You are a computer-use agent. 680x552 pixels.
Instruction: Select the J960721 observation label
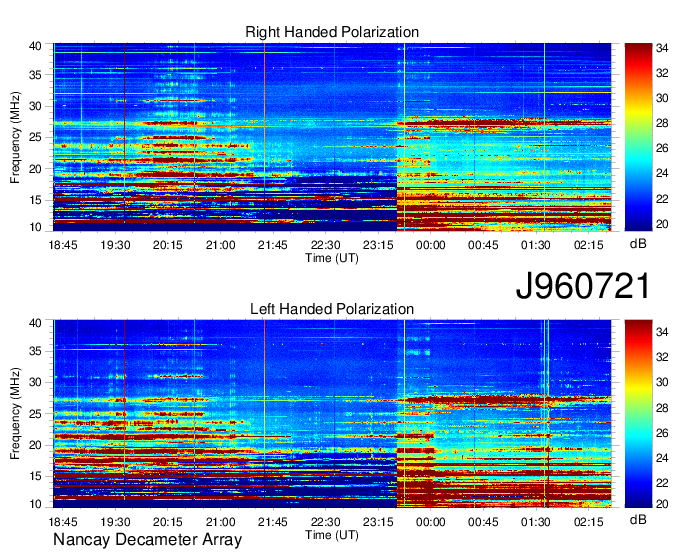(x=583, y=286)
